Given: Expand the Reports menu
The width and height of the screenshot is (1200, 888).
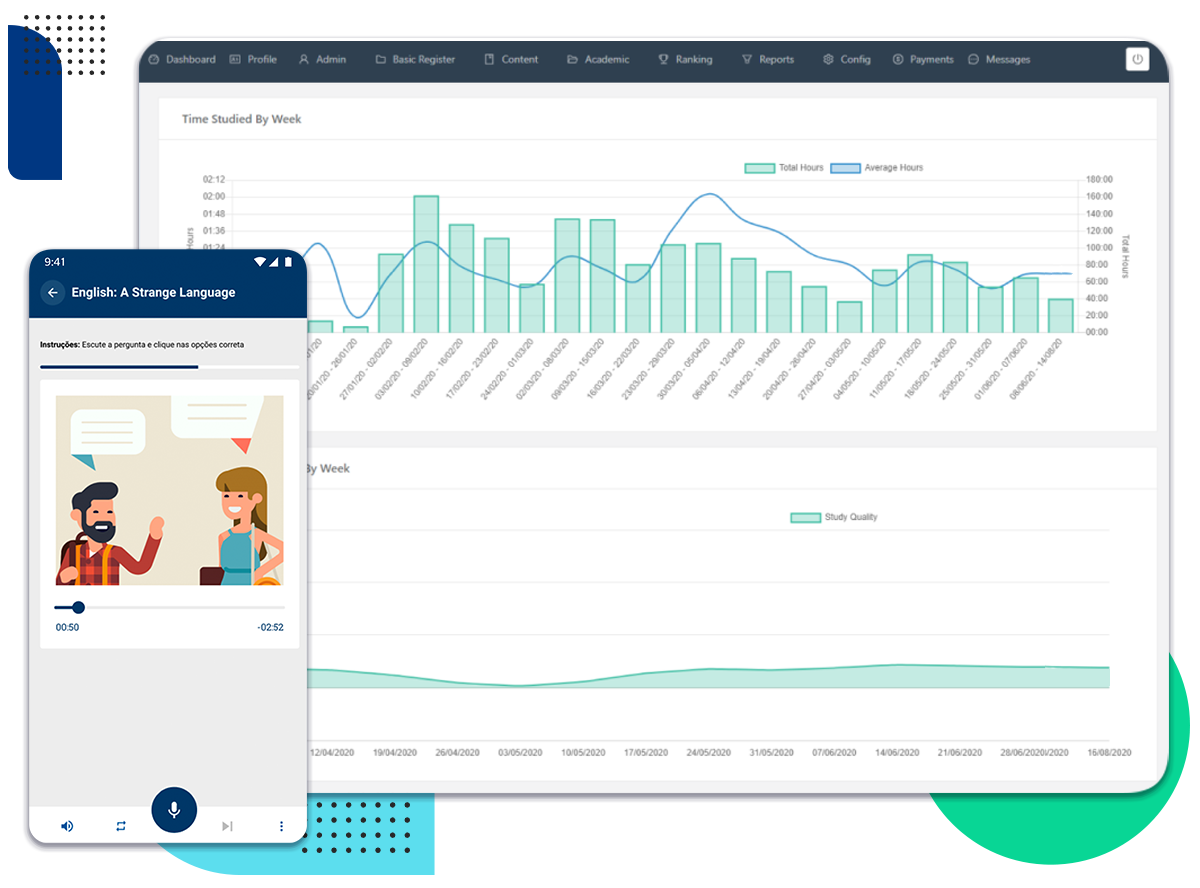Looking at the screenshot, I should (767, 60).
